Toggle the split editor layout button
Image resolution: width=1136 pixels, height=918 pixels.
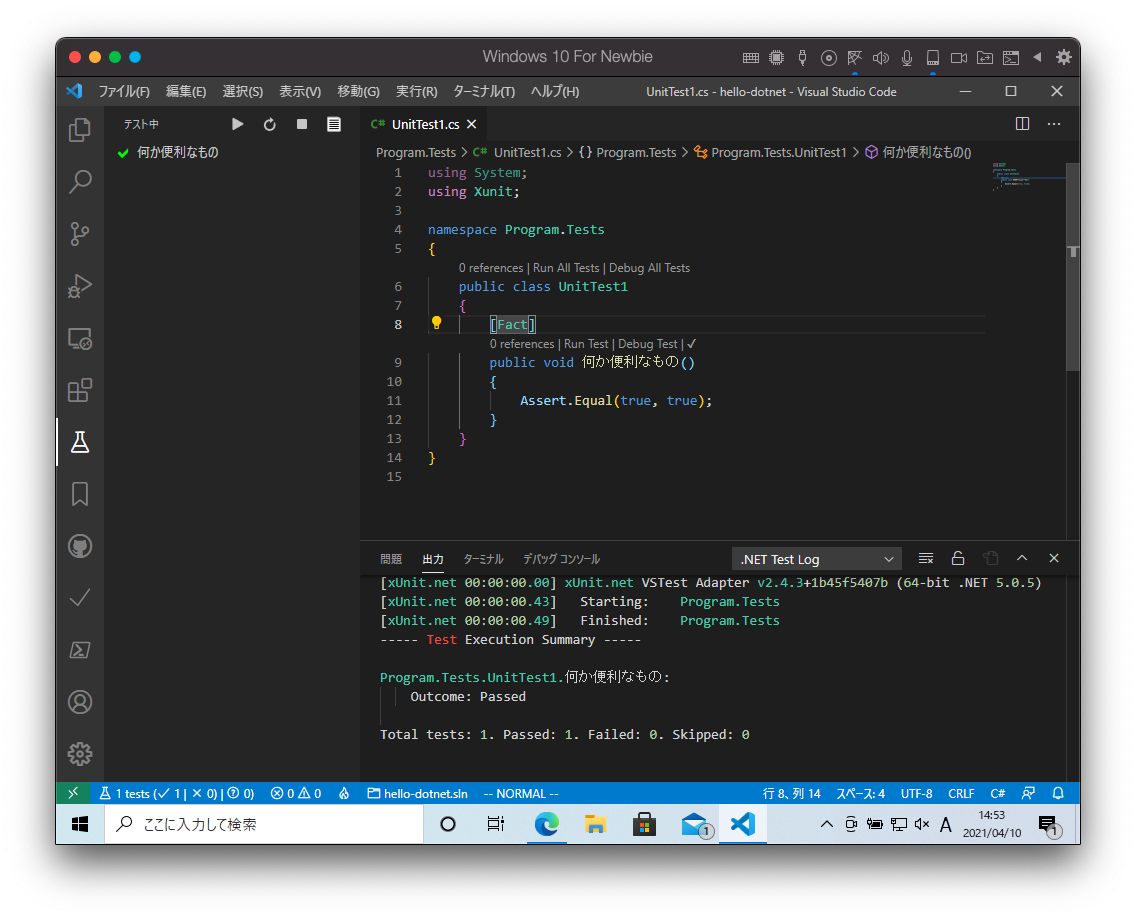coord(1022,124)
